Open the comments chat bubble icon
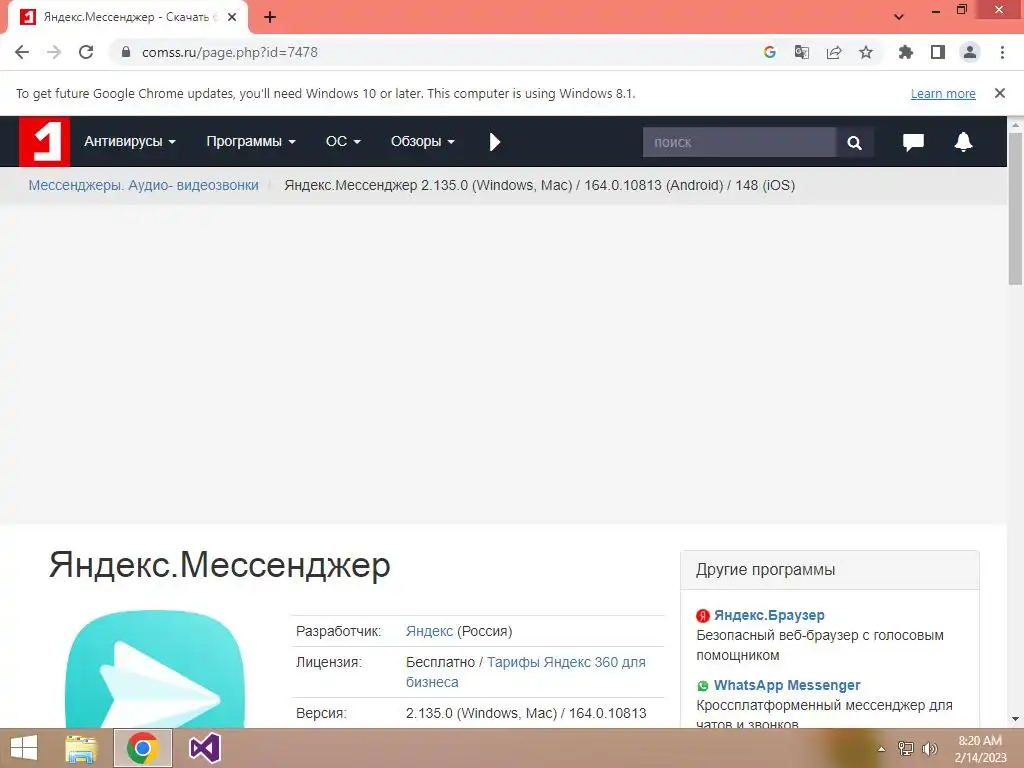 point(913,142)
